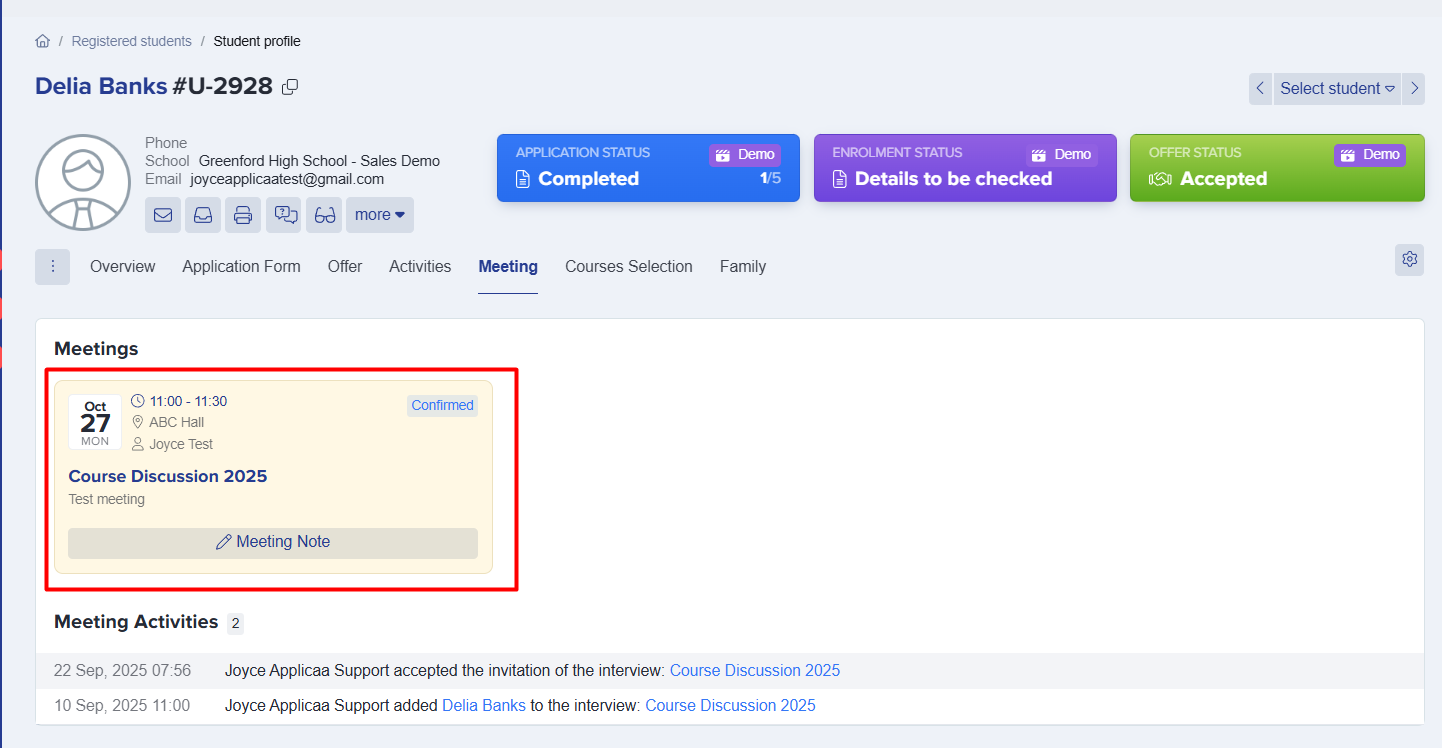Screen dimensions: 1442x748
Task: Click the student avatar picture
Action: coord(83,182)
